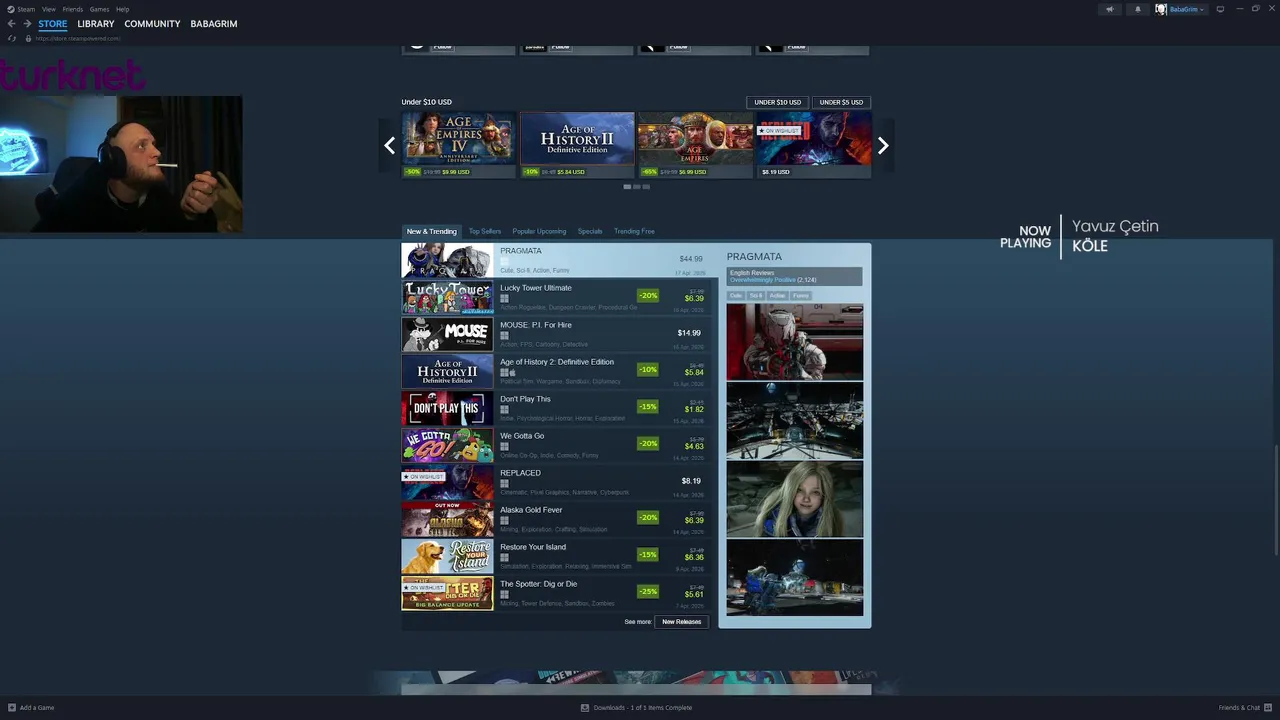Screen dimensions: 1280x720
Task: Open the Alaska Gold Fever list row
Action: click(556, 520)
